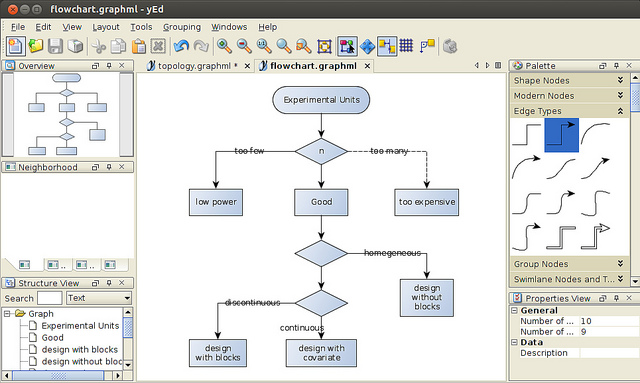The height and width of the screenshot is (383, 640).
Task: Click the Structure View horizontal scrollbar
Action: [x=62, y=375]
